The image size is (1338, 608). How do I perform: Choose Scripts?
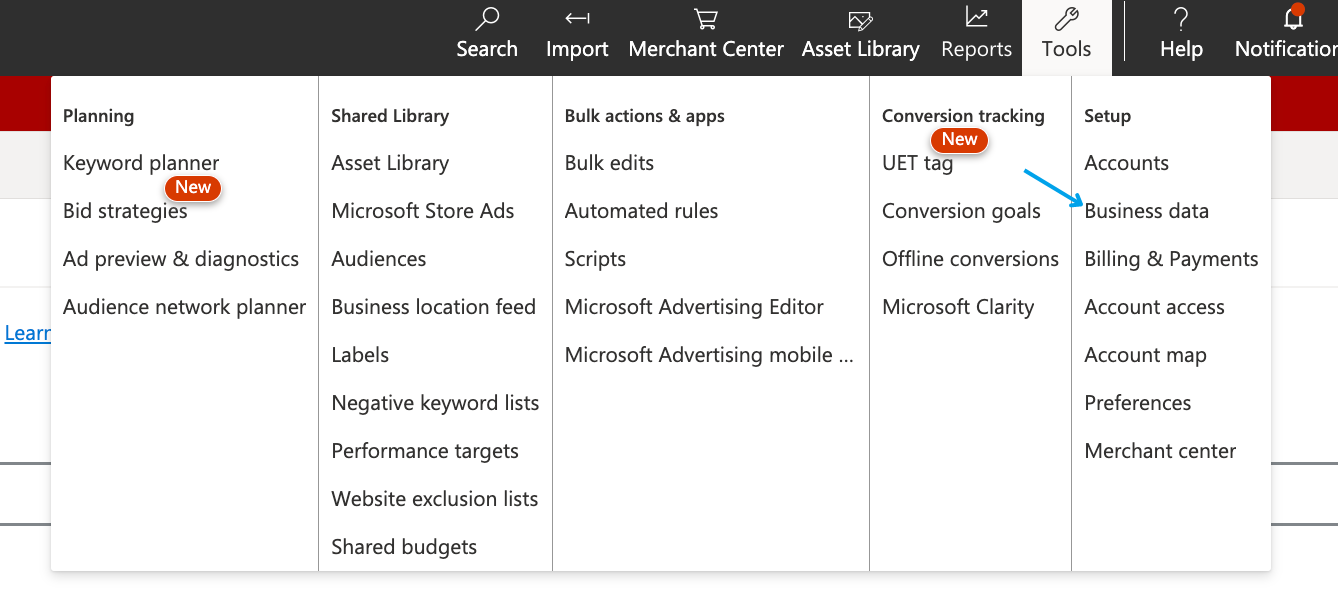(x=595, y=259)
